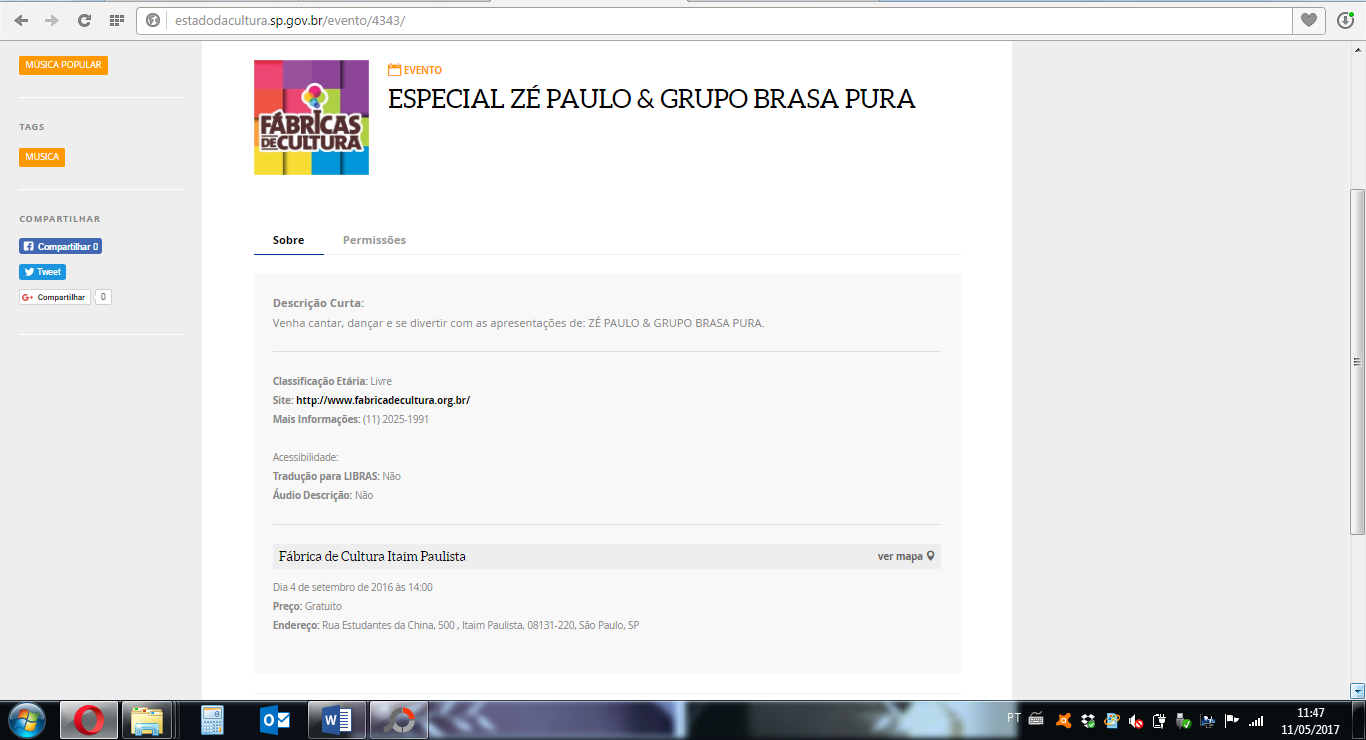The width and height of the screenshot is (1366, 740).
Task: Open the Speed Dial grid icon
Action: click(116, 20)
